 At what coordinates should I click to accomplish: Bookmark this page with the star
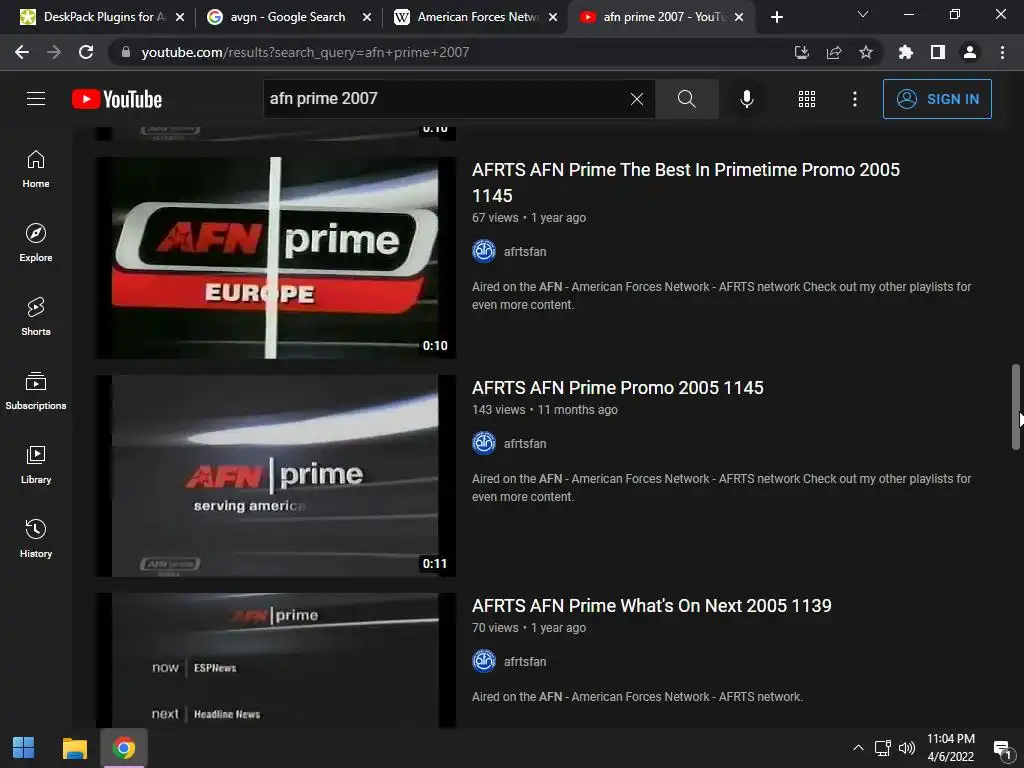coord(866,52)
